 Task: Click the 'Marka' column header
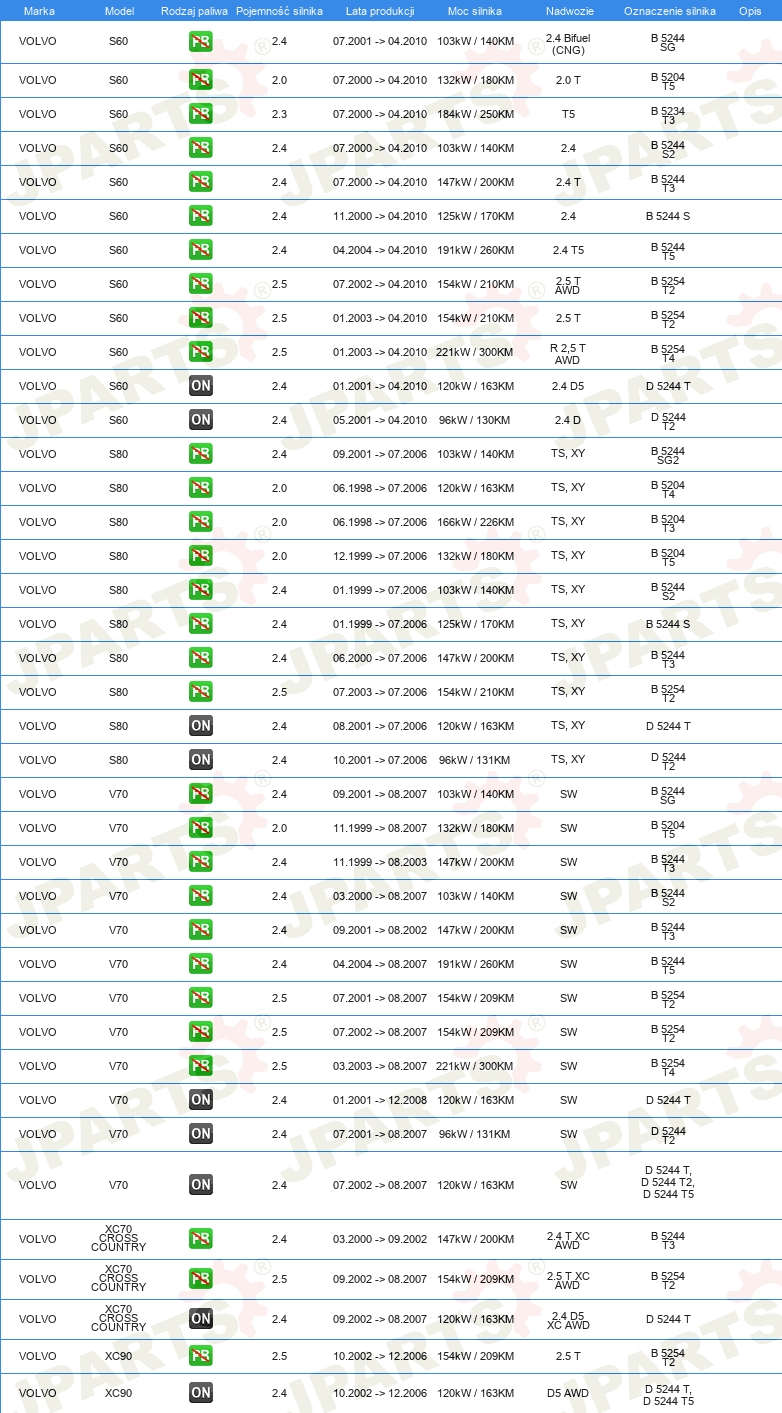point(39,10)
